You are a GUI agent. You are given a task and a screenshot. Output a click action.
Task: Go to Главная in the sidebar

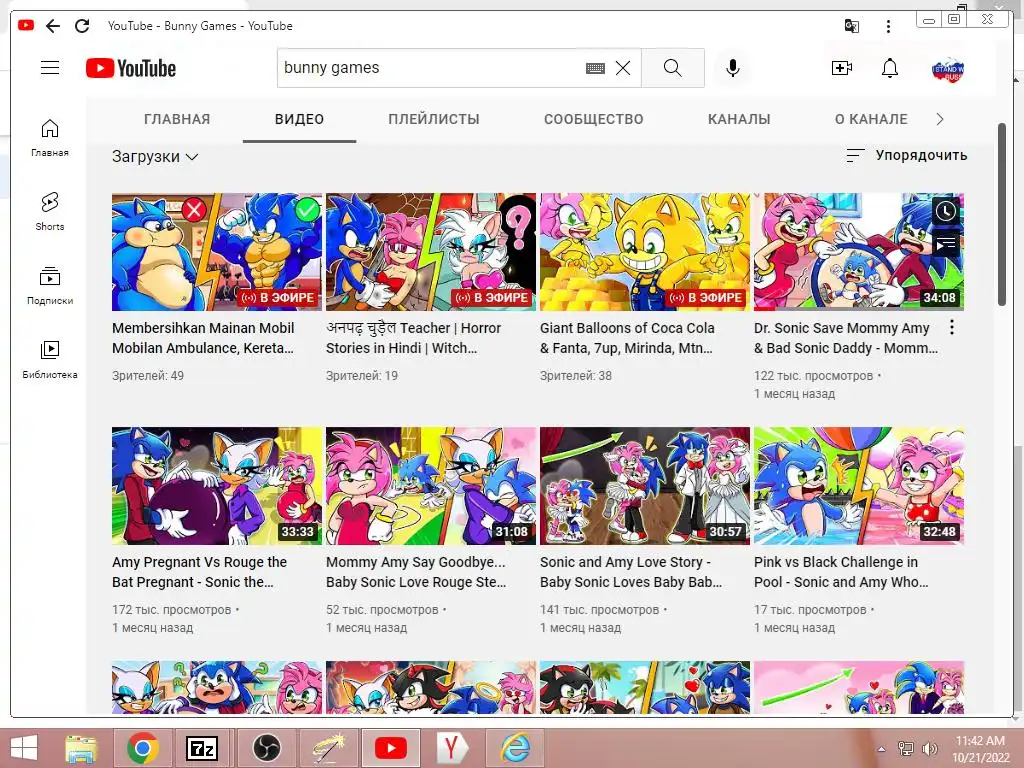tap(50, 138)
